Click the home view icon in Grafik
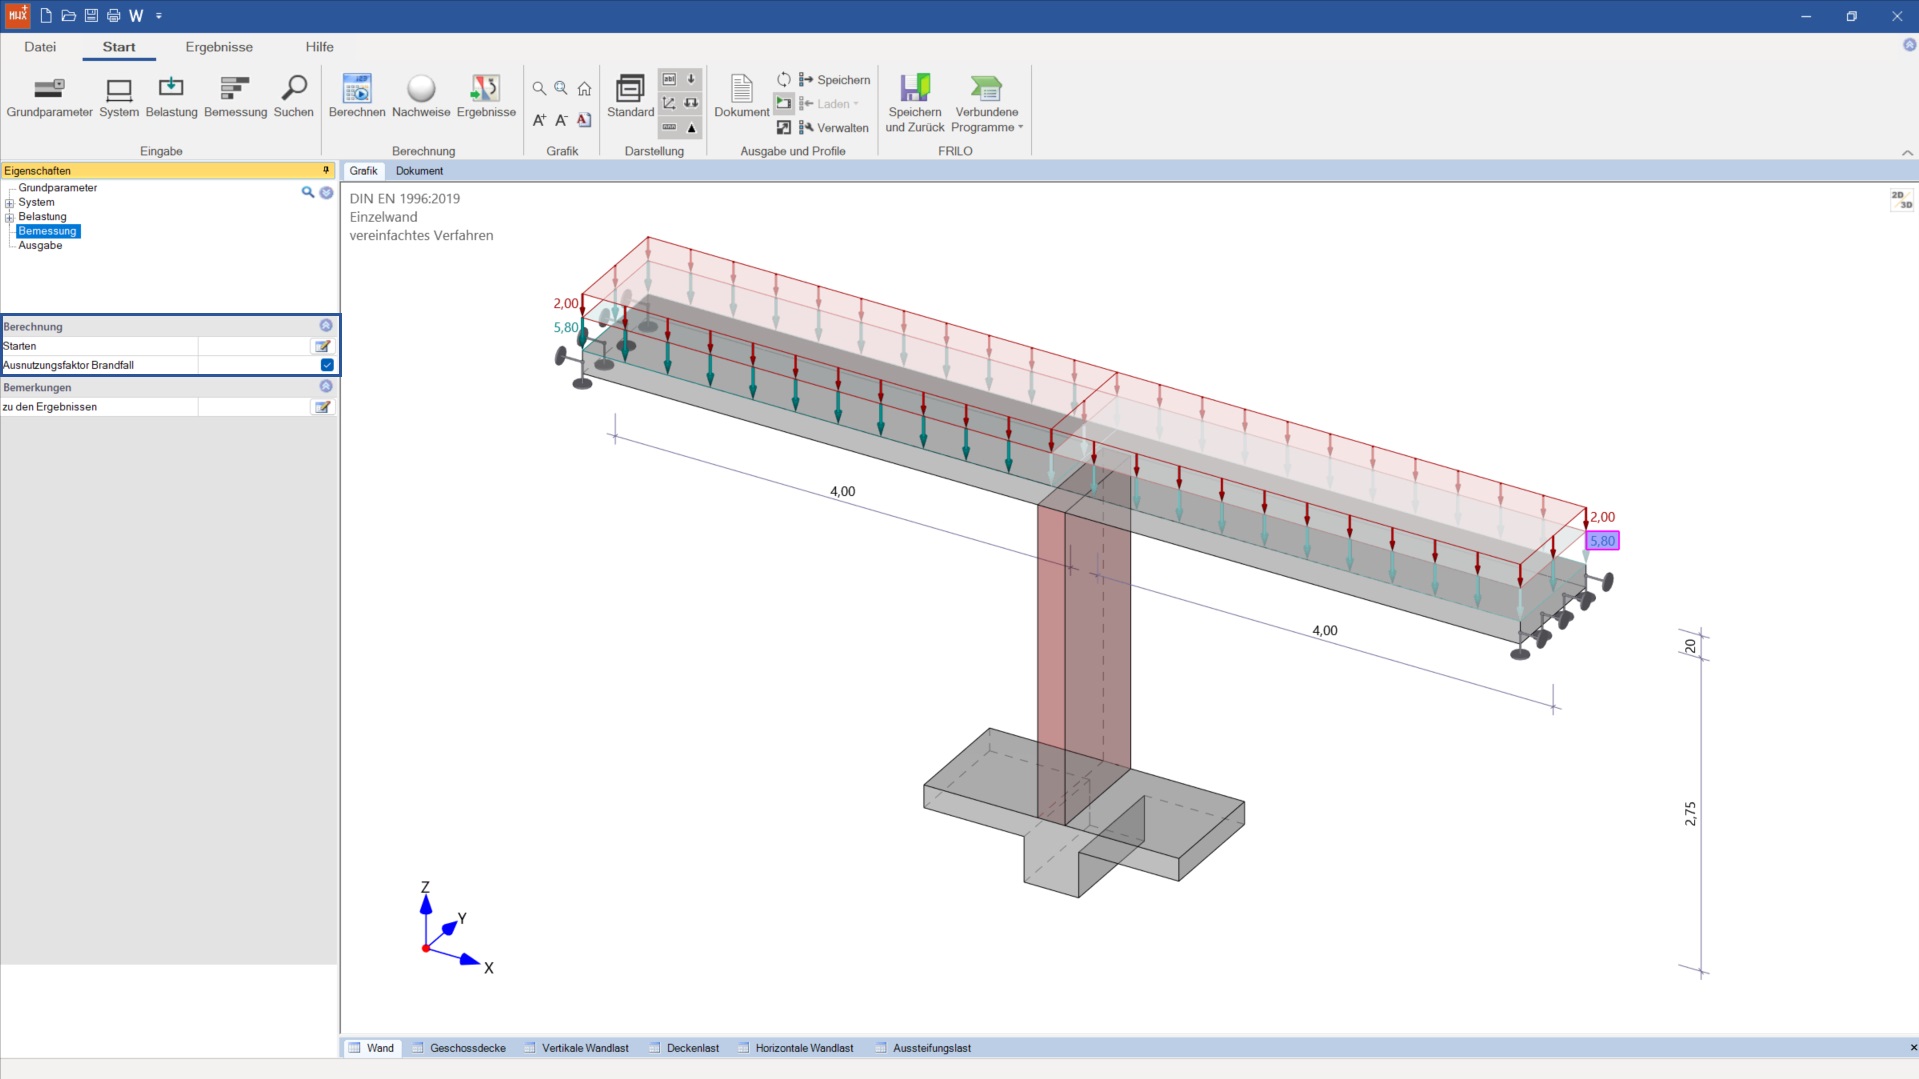 click(584, 89)
